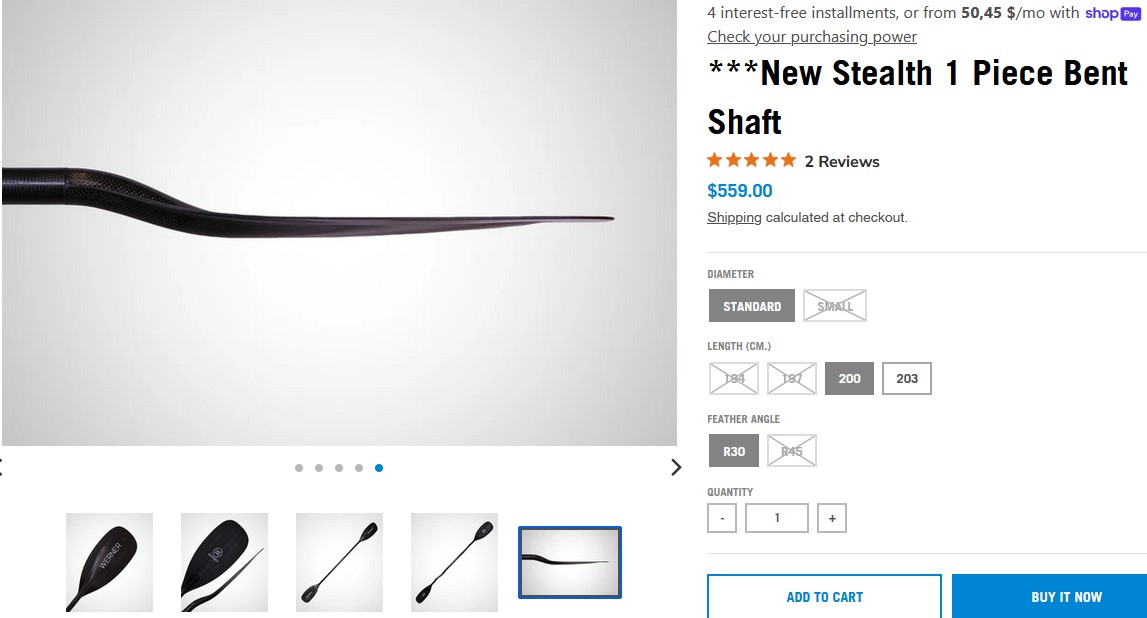Select Standard diameter option
Viewport: 1147px width, 618px height.
(x=752, y=306)
